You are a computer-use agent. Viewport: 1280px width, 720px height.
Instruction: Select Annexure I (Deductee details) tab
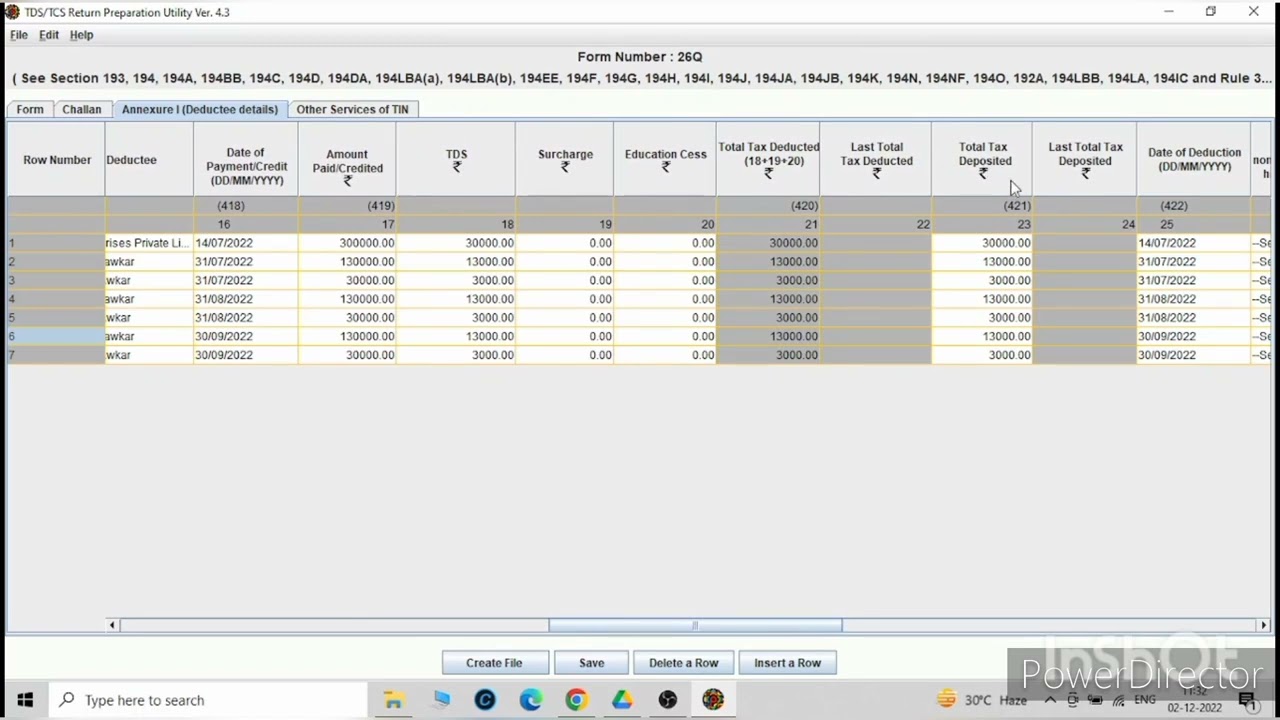click(x=200, y=109)
